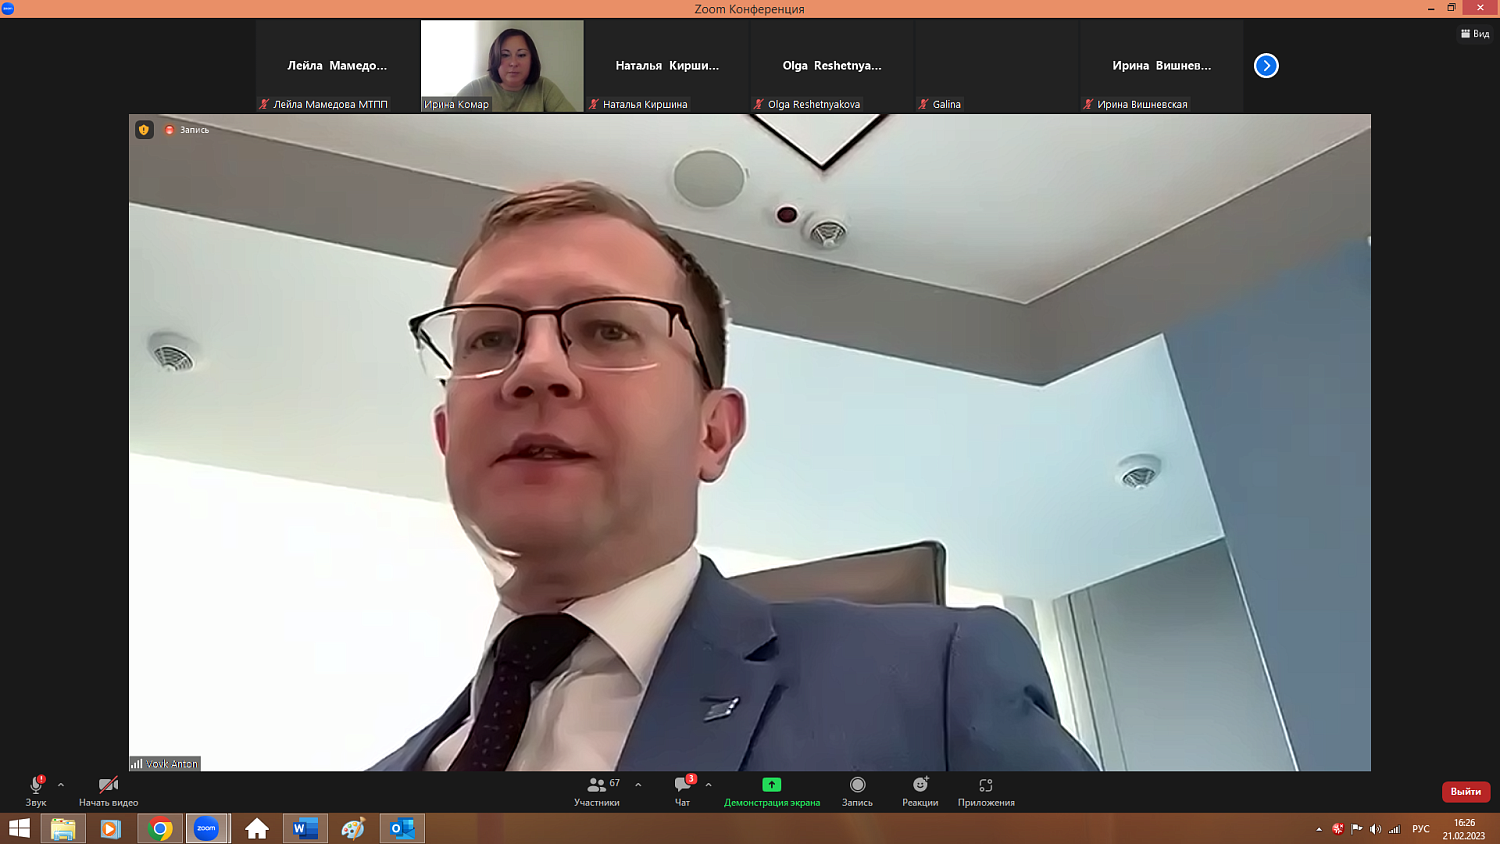The image size is (1500, 844).
Task: Click the encryption shield icon
Action: point(144,130)
